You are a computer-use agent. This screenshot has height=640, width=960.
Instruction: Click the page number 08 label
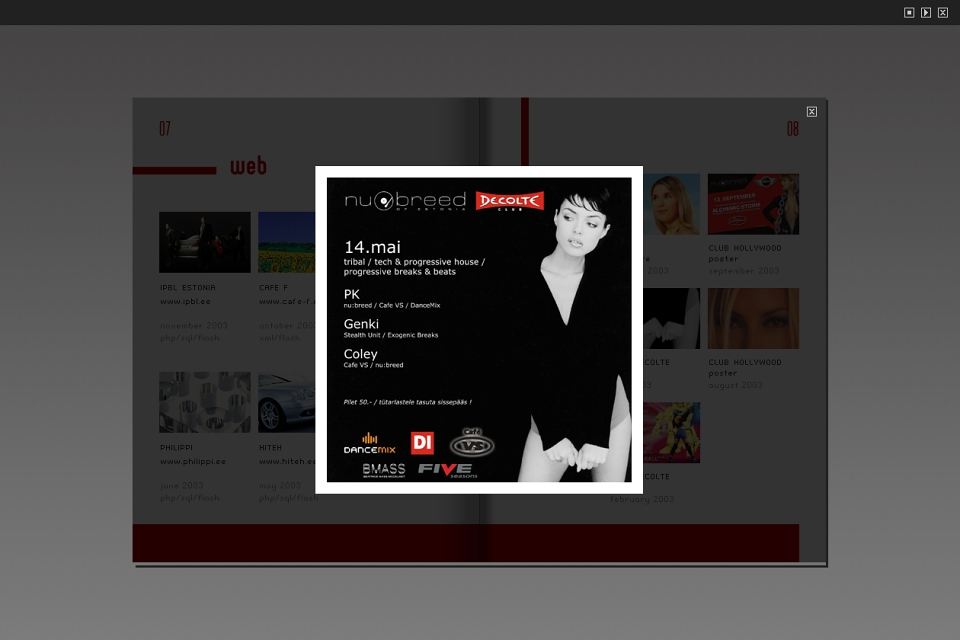pos(792,129)
